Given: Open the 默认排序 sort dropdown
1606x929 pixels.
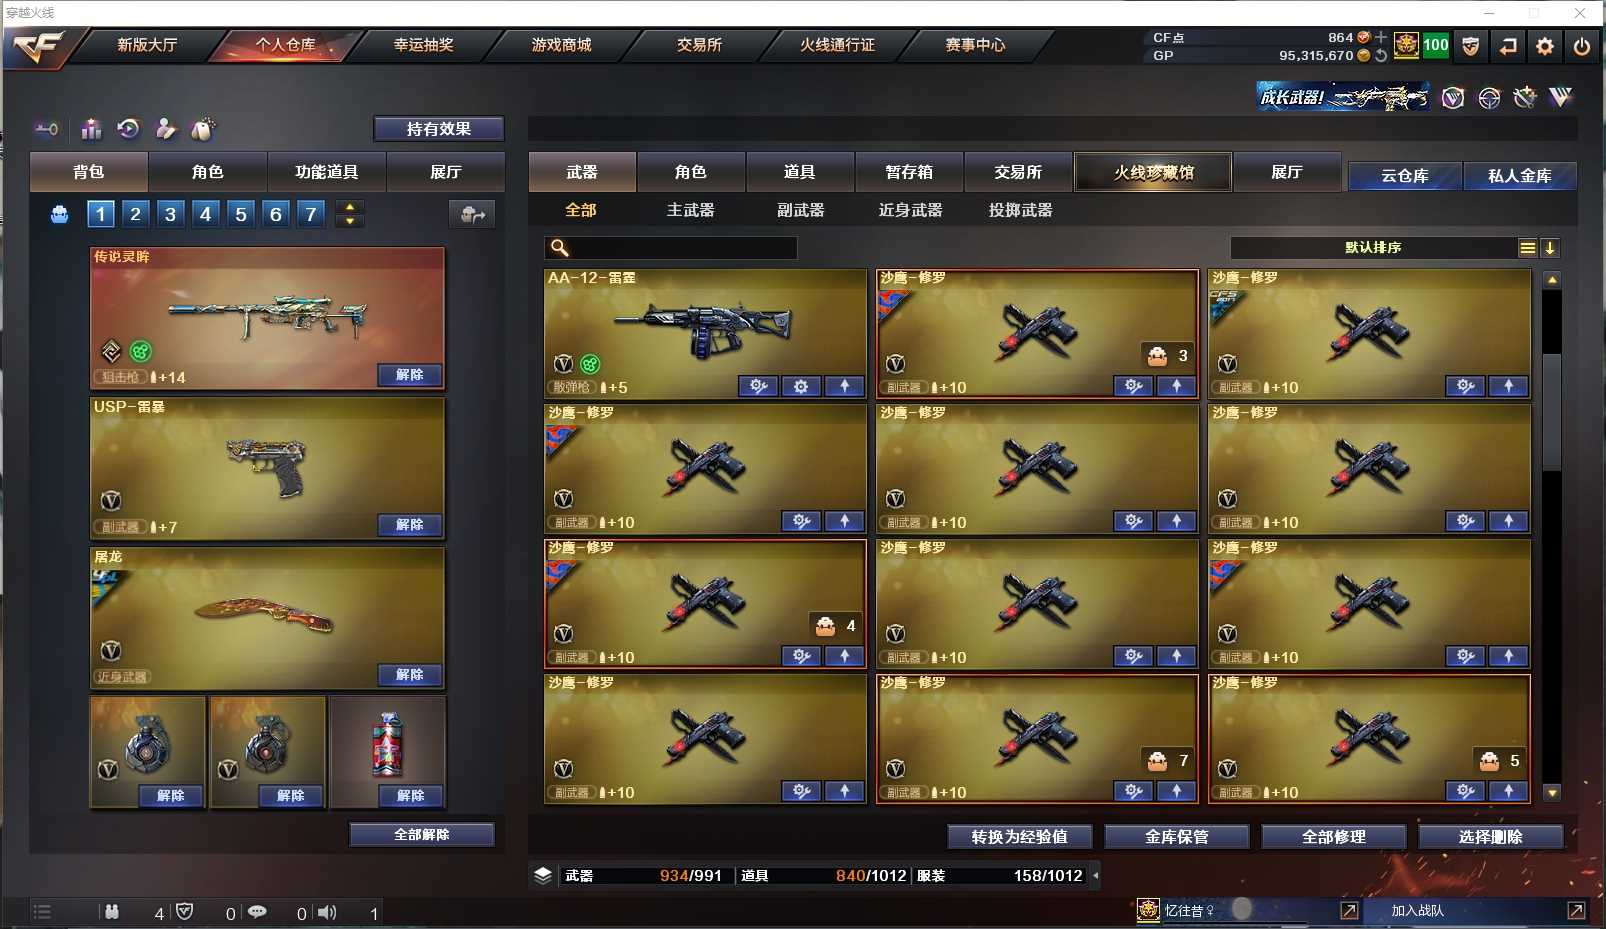Looking at the screenshot, I should [1373, 248].
